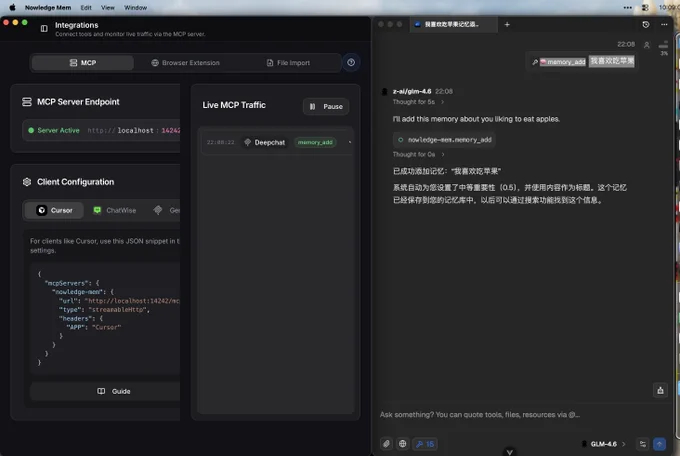The height and width of the screenshot is (456, 680).
Task: Open the tools button showing 15
Action: tap(425, 444)
